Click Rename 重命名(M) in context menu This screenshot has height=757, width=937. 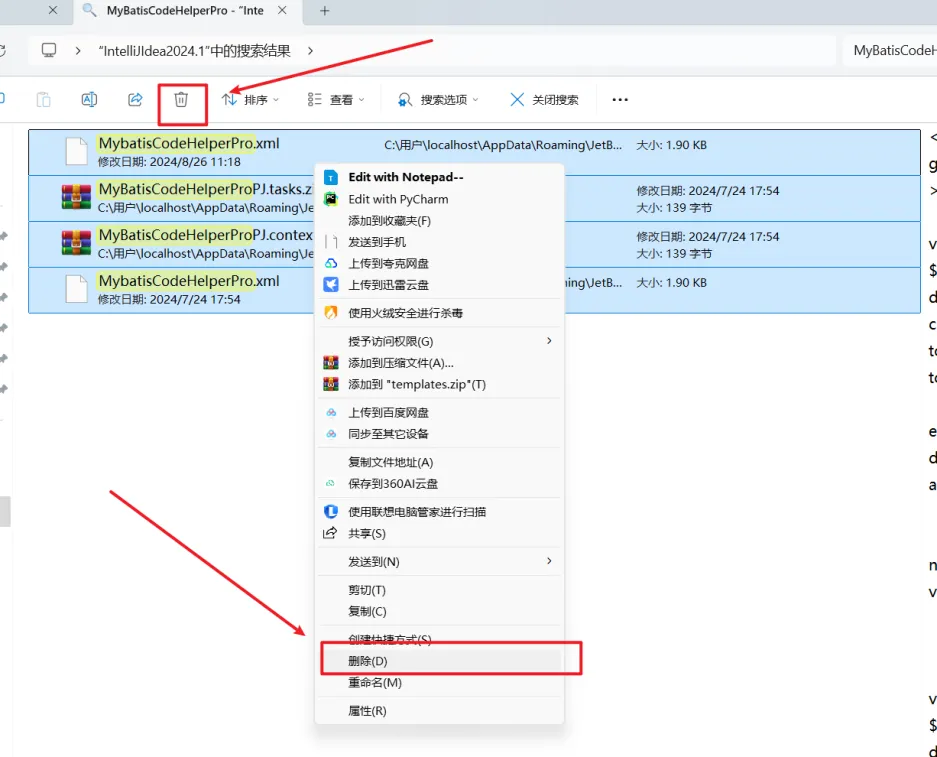(x=439, y=682)
